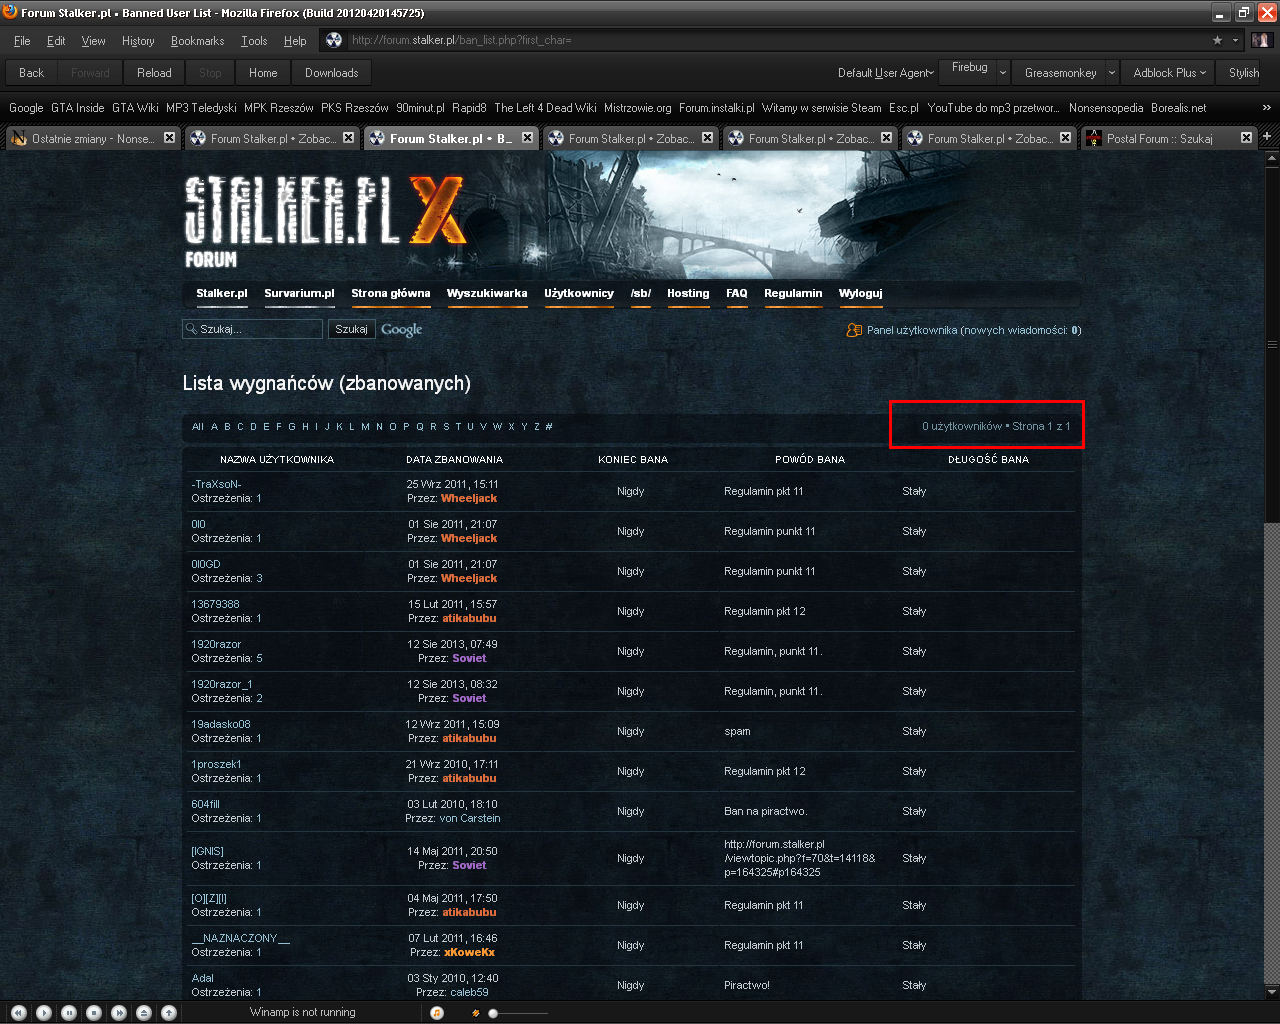Viewport: 1280px width, 1024px height.
Task: Skip to next track in Winamp bar
Action: tap(119, 1013)
